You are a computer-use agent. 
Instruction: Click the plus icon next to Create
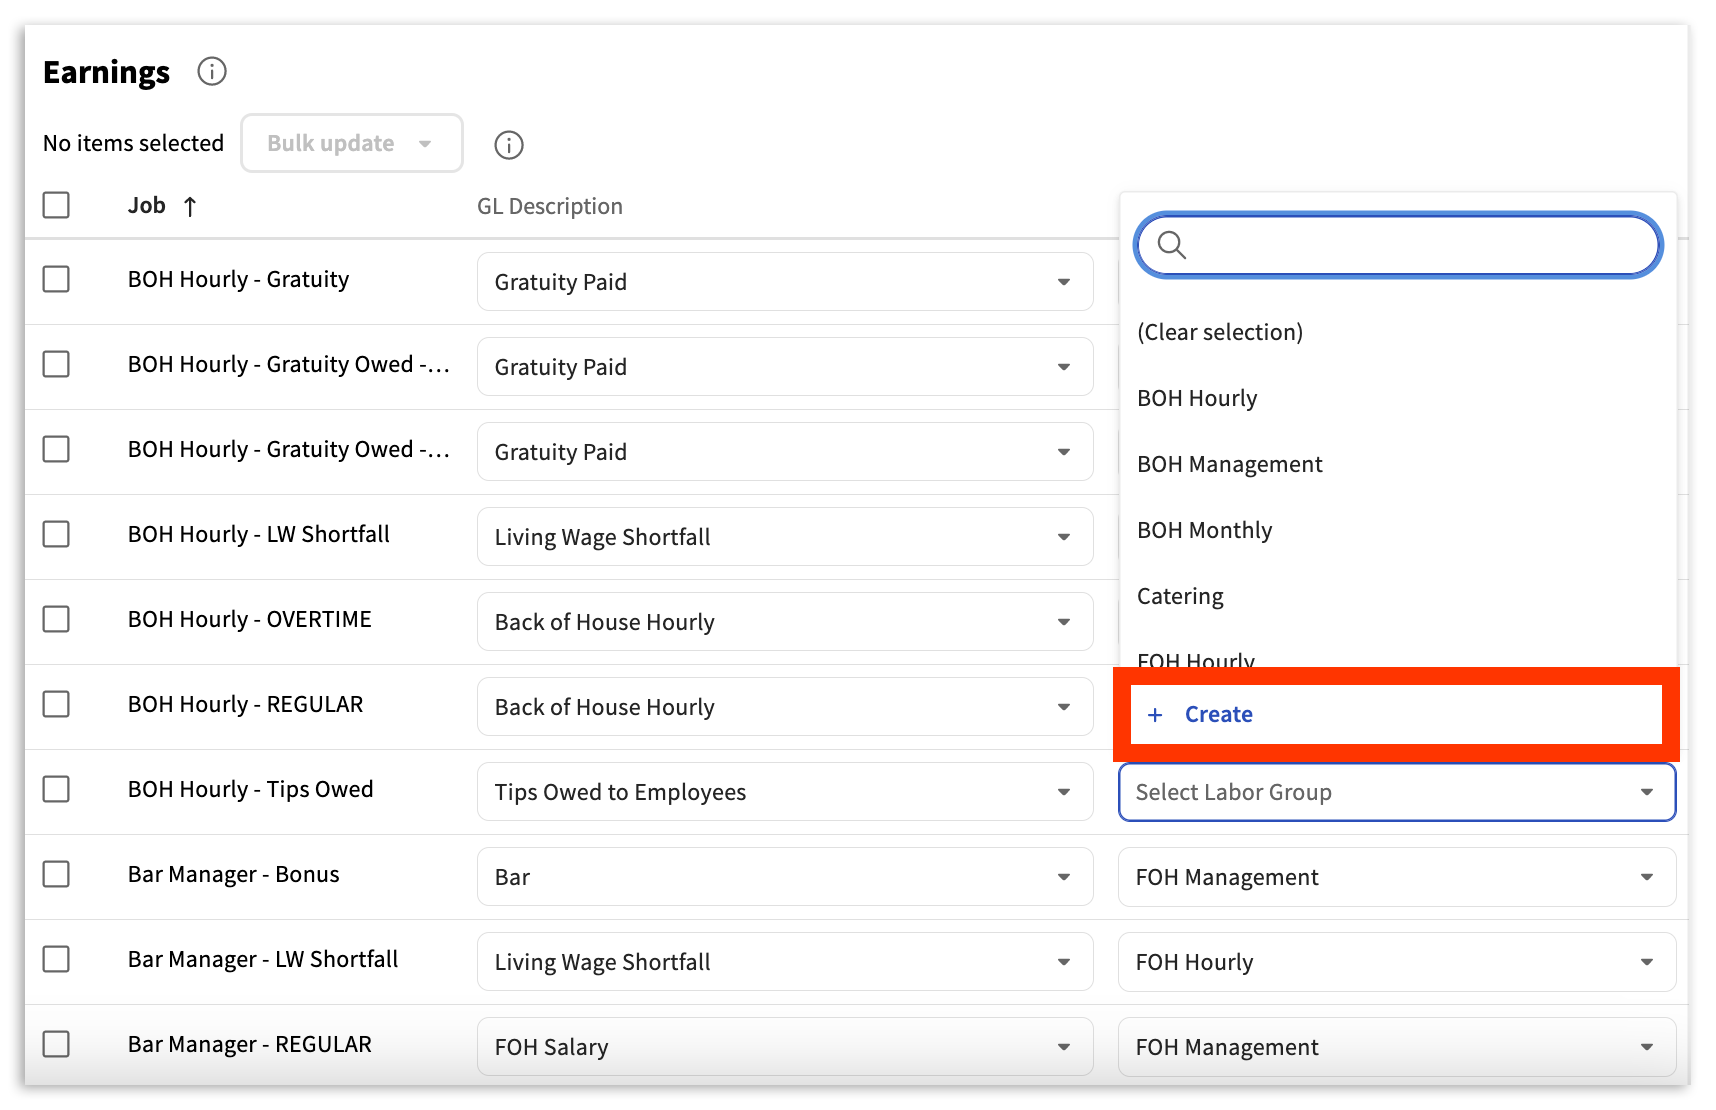pyautogui.click(x=1155, y=715)
